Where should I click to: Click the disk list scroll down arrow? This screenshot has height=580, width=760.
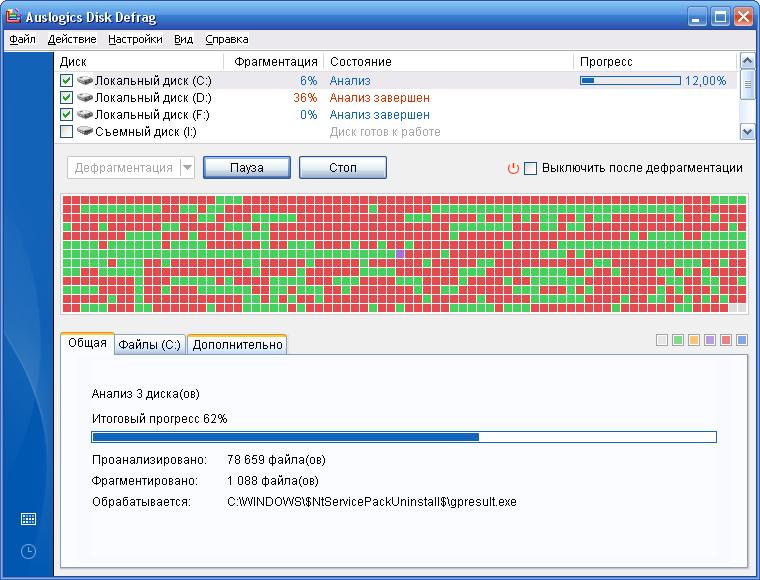pyautogui.click(x=747, y=132)
